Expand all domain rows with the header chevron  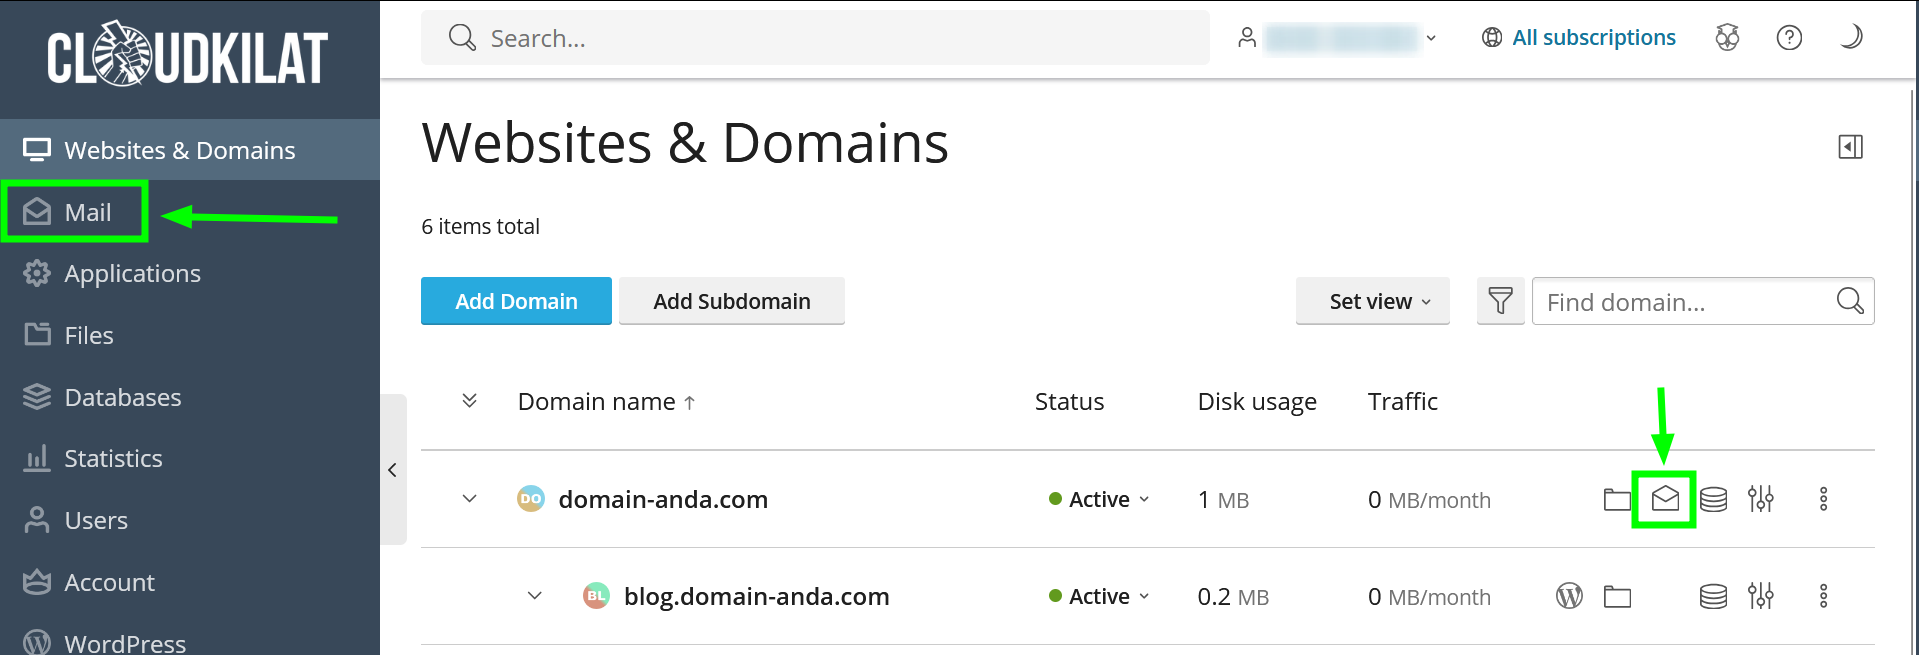469,401
